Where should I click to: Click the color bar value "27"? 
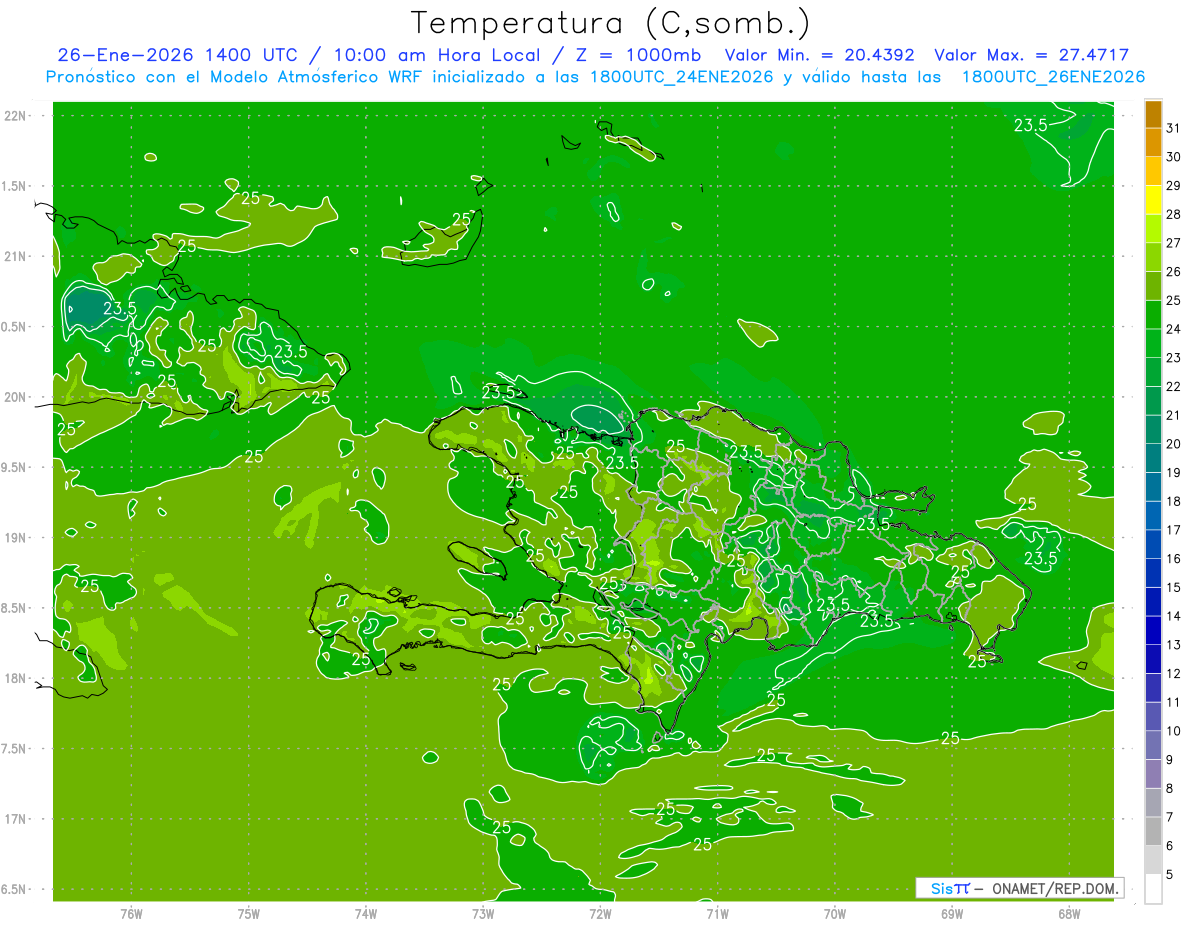pyautogui.click(x=1173, y=242)
